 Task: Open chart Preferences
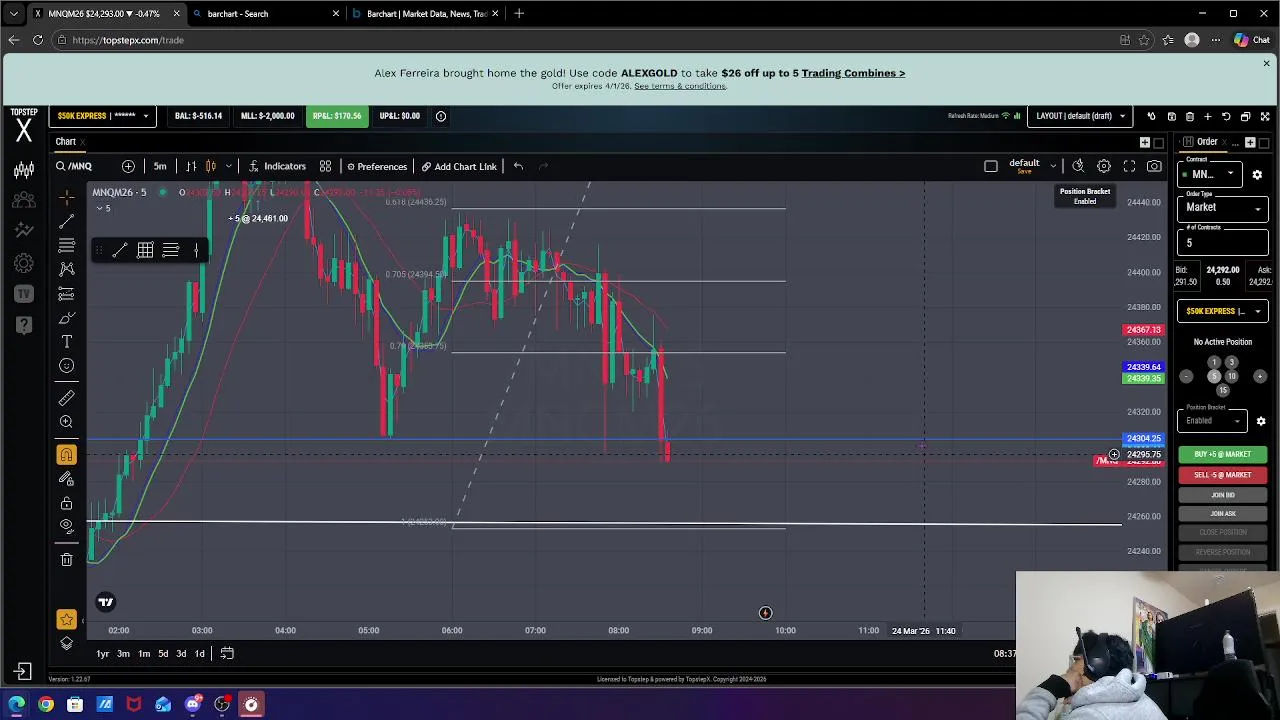pos(376,166)
